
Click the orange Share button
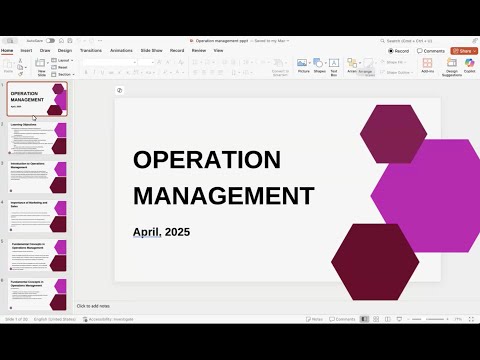click(x=464, y=51)
